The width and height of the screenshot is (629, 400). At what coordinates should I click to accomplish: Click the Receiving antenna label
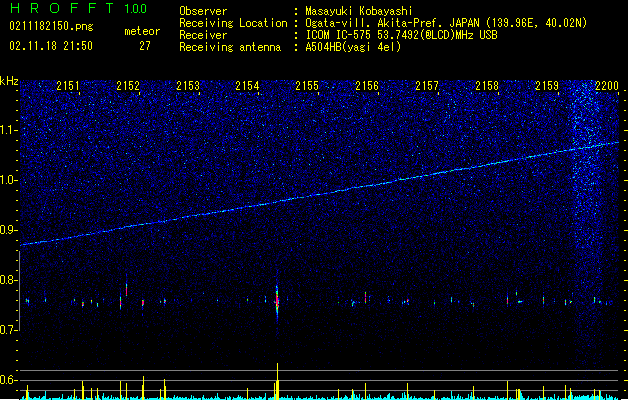pos(230,47)
